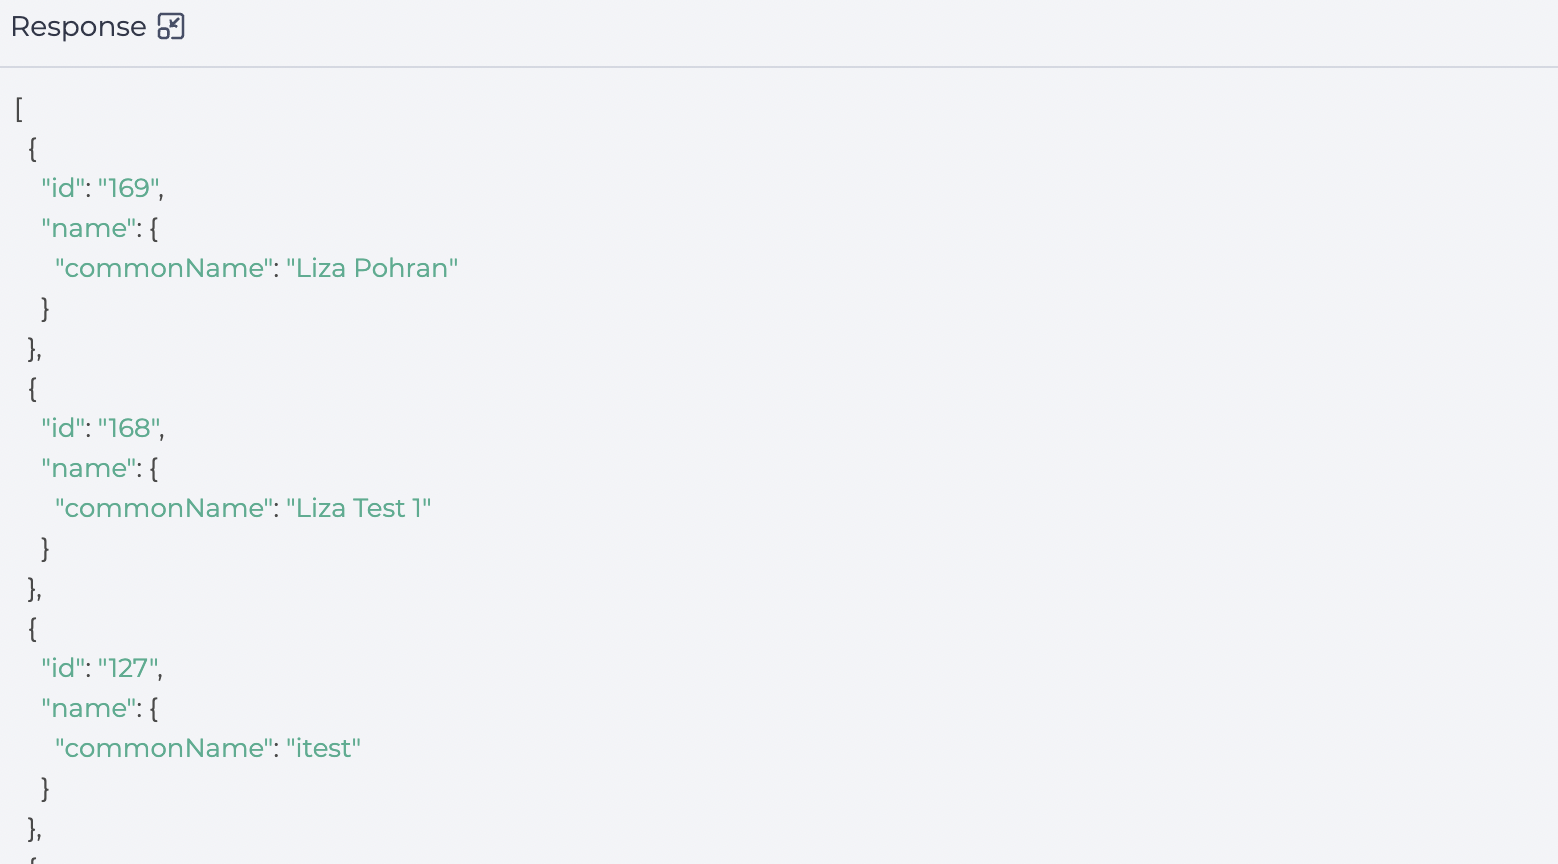Image resolution: width=1558 pixels, height=864 pixels.
Task: Select the "Liza Test 1" value text
Action: 359,508
